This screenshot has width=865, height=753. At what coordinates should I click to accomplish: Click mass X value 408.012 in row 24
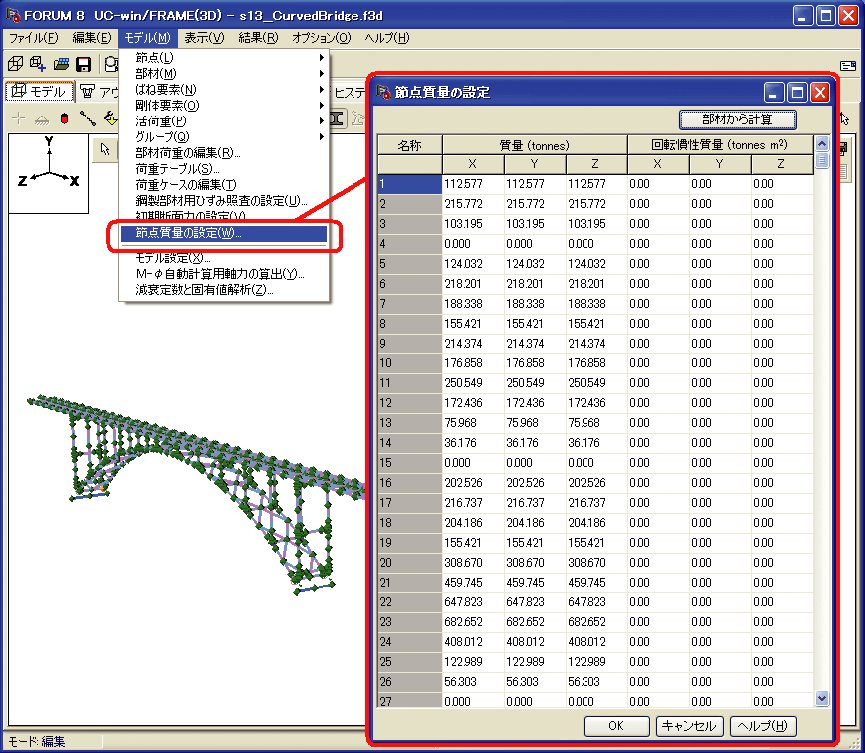(473, 642)
